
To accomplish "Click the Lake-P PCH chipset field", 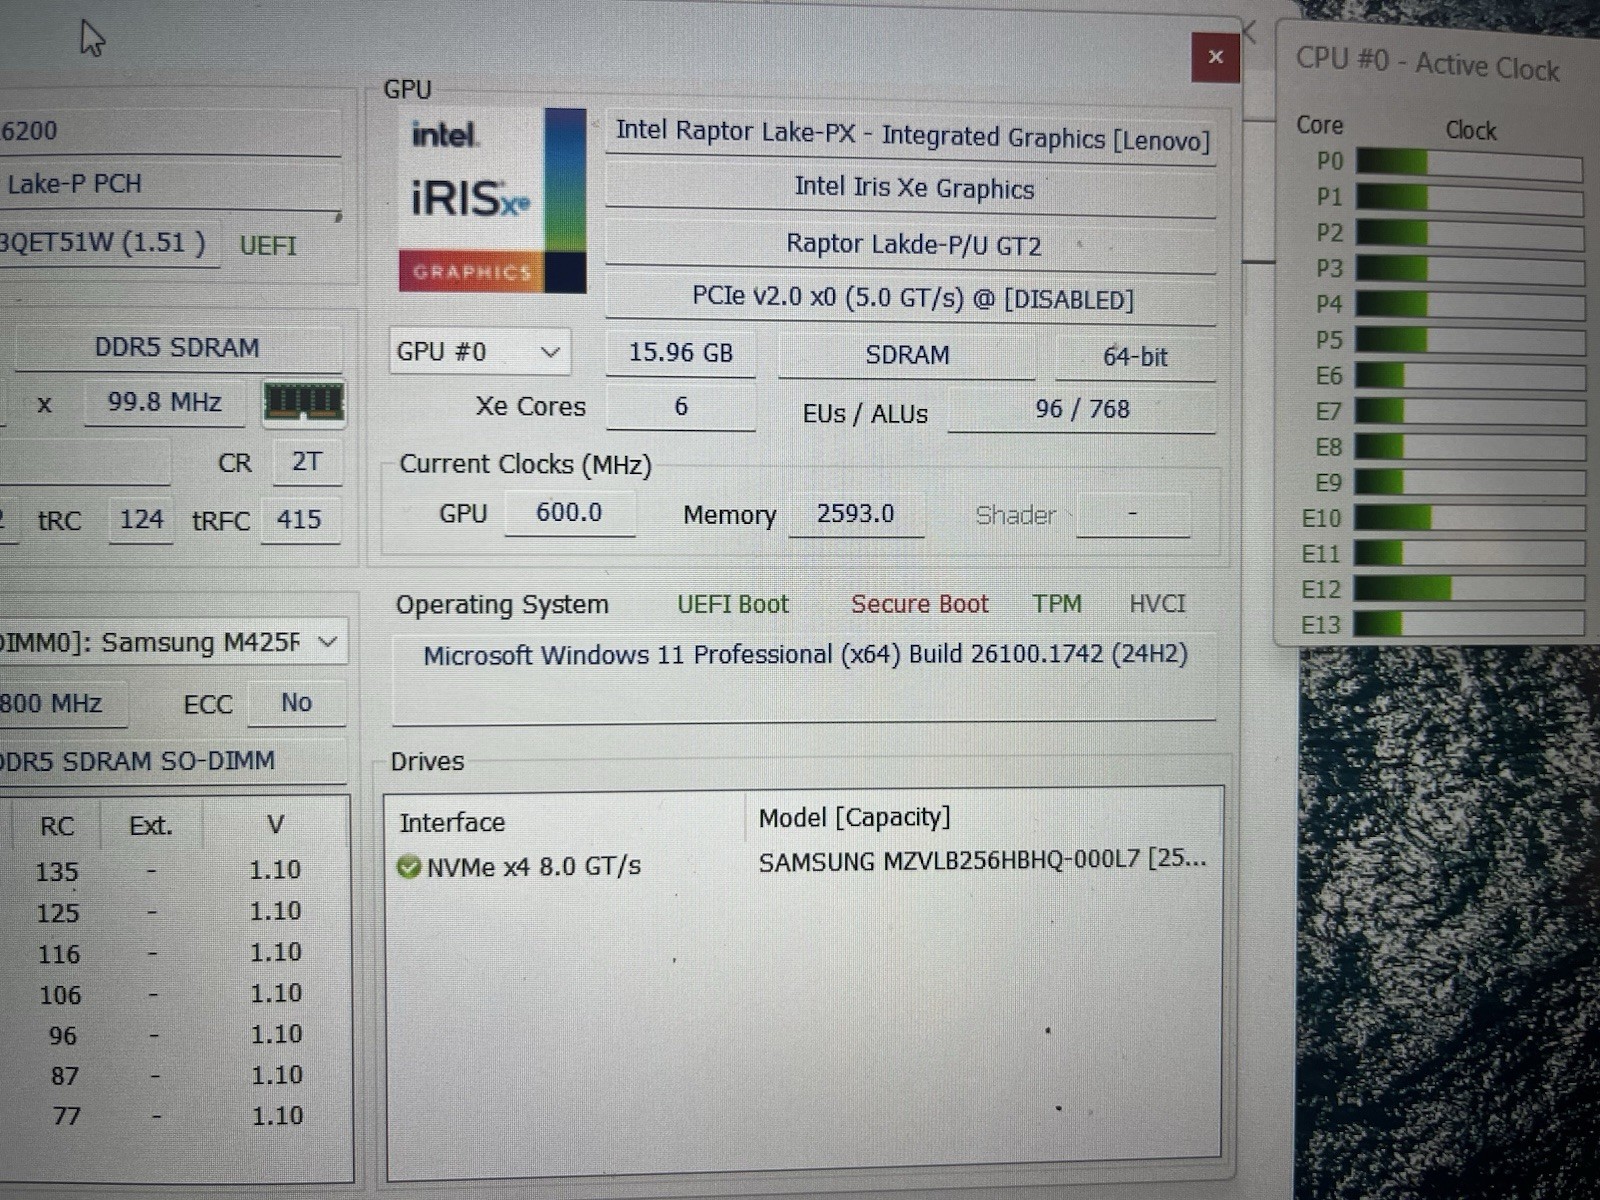I will pos(170,185).
